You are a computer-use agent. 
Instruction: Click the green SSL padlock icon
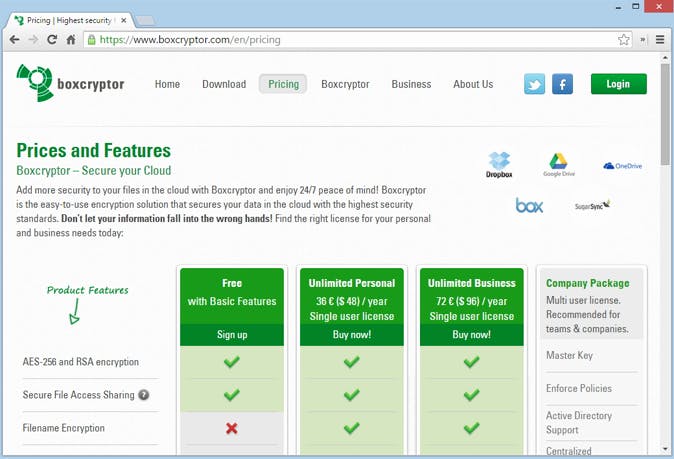[92, 40]
